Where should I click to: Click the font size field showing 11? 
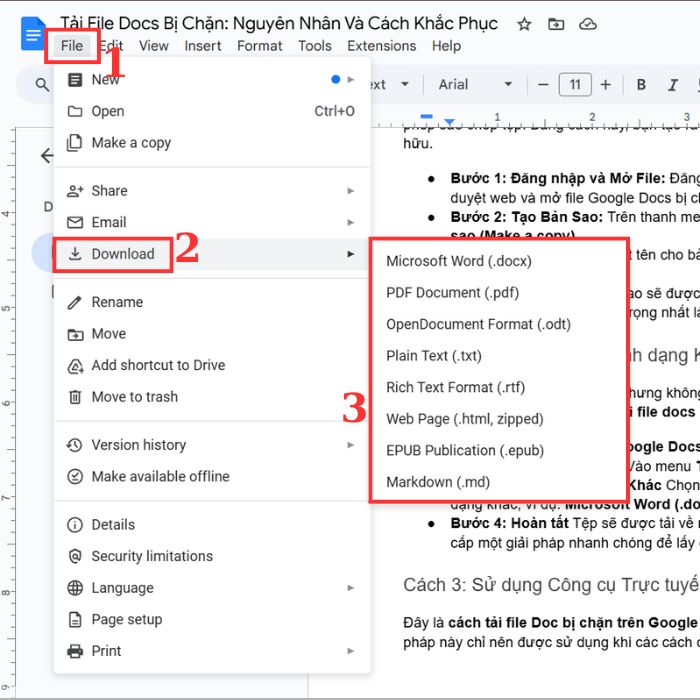575,84
